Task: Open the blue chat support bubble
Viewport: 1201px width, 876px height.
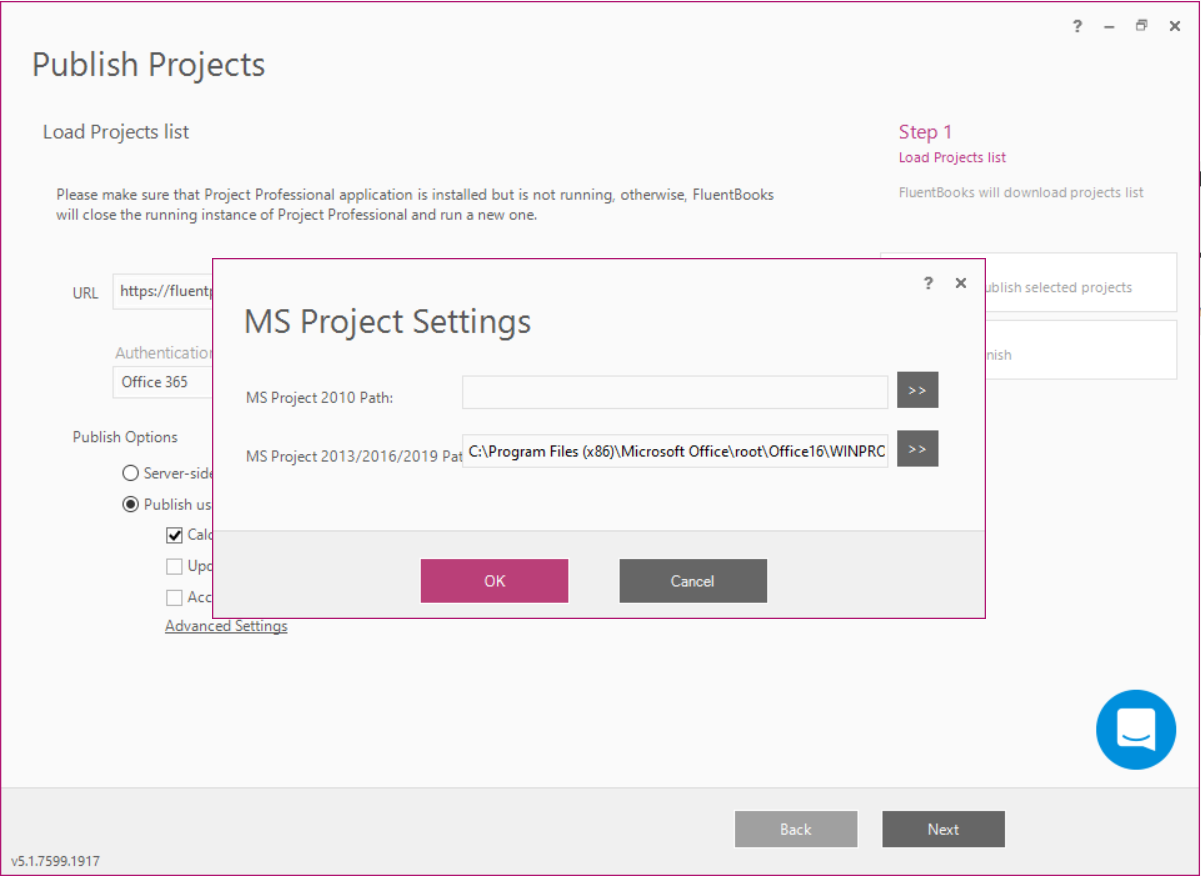Action: (x=1136, y=729)
